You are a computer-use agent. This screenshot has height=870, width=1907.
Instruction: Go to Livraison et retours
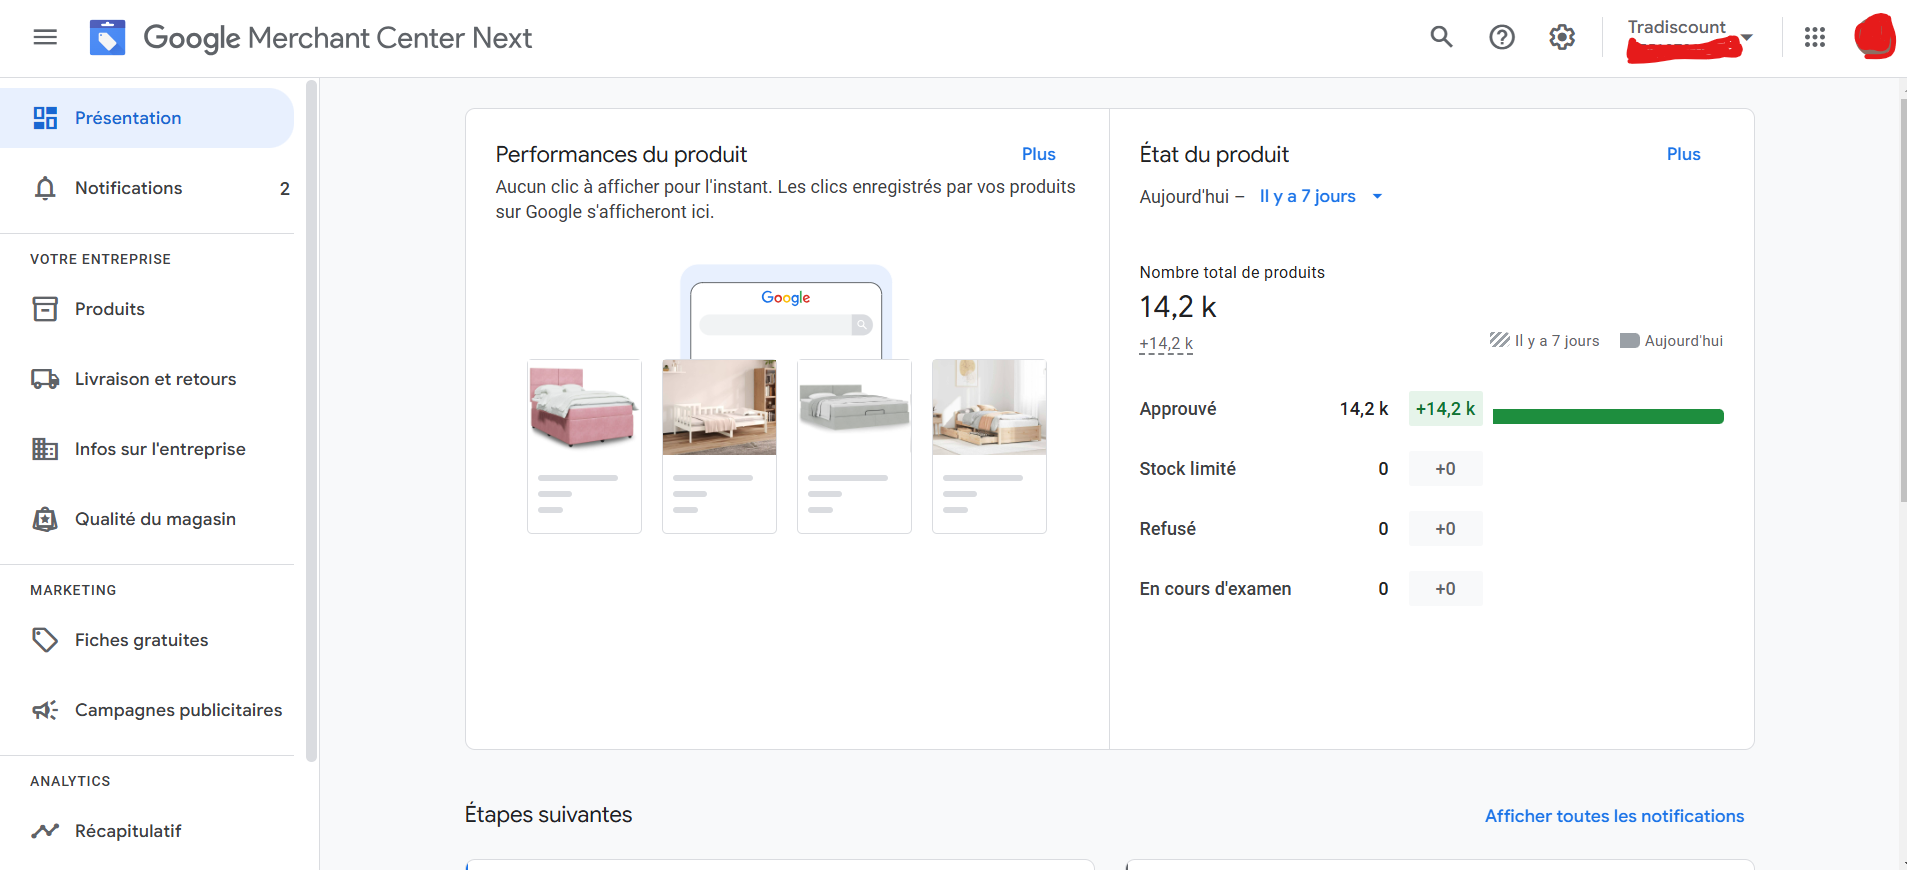(147, 379)
